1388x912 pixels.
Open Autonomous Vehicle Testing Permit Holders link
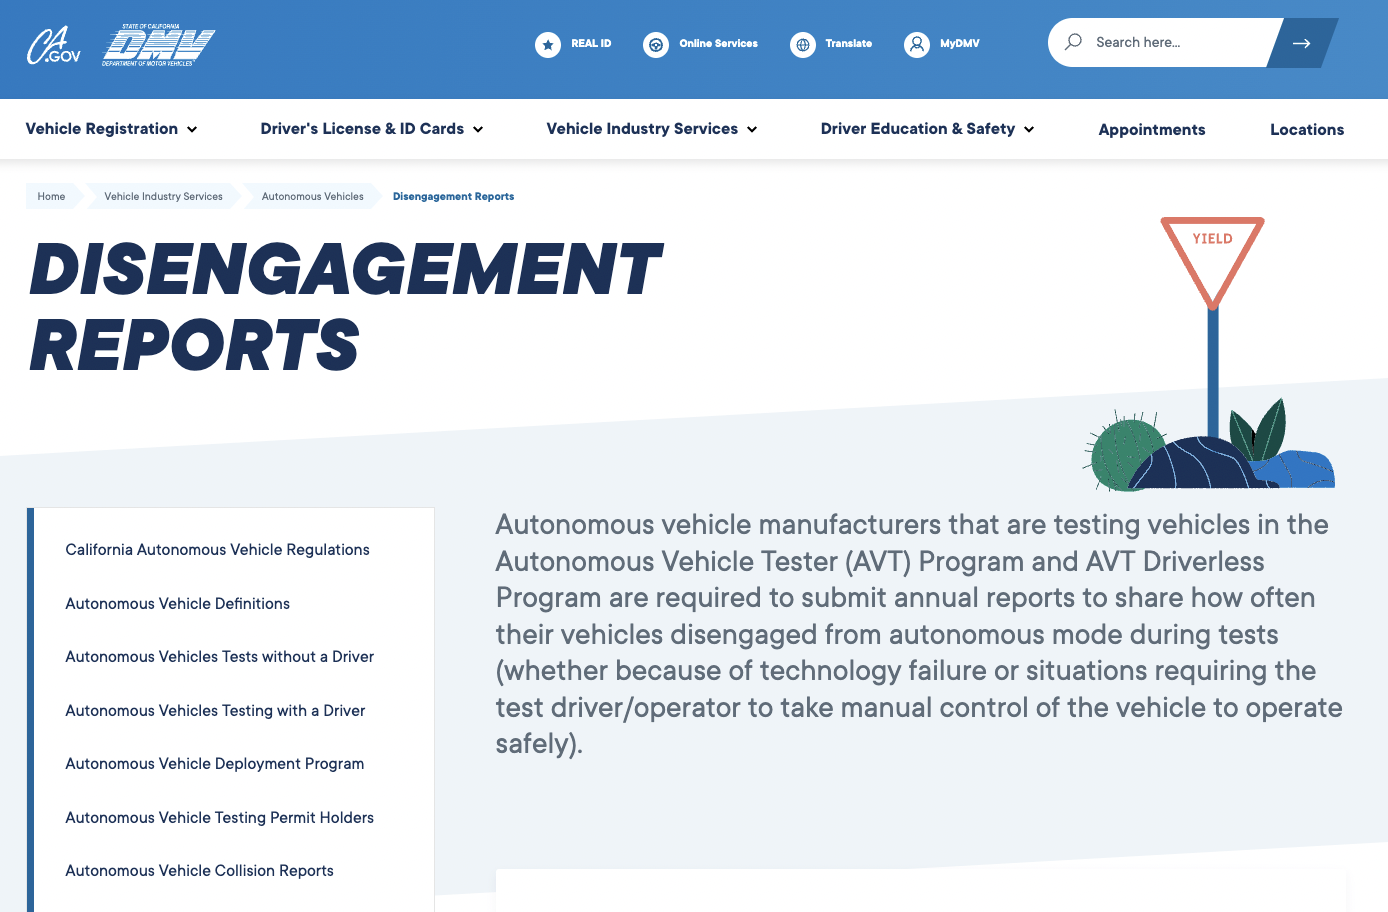click(x=219, y=818)
